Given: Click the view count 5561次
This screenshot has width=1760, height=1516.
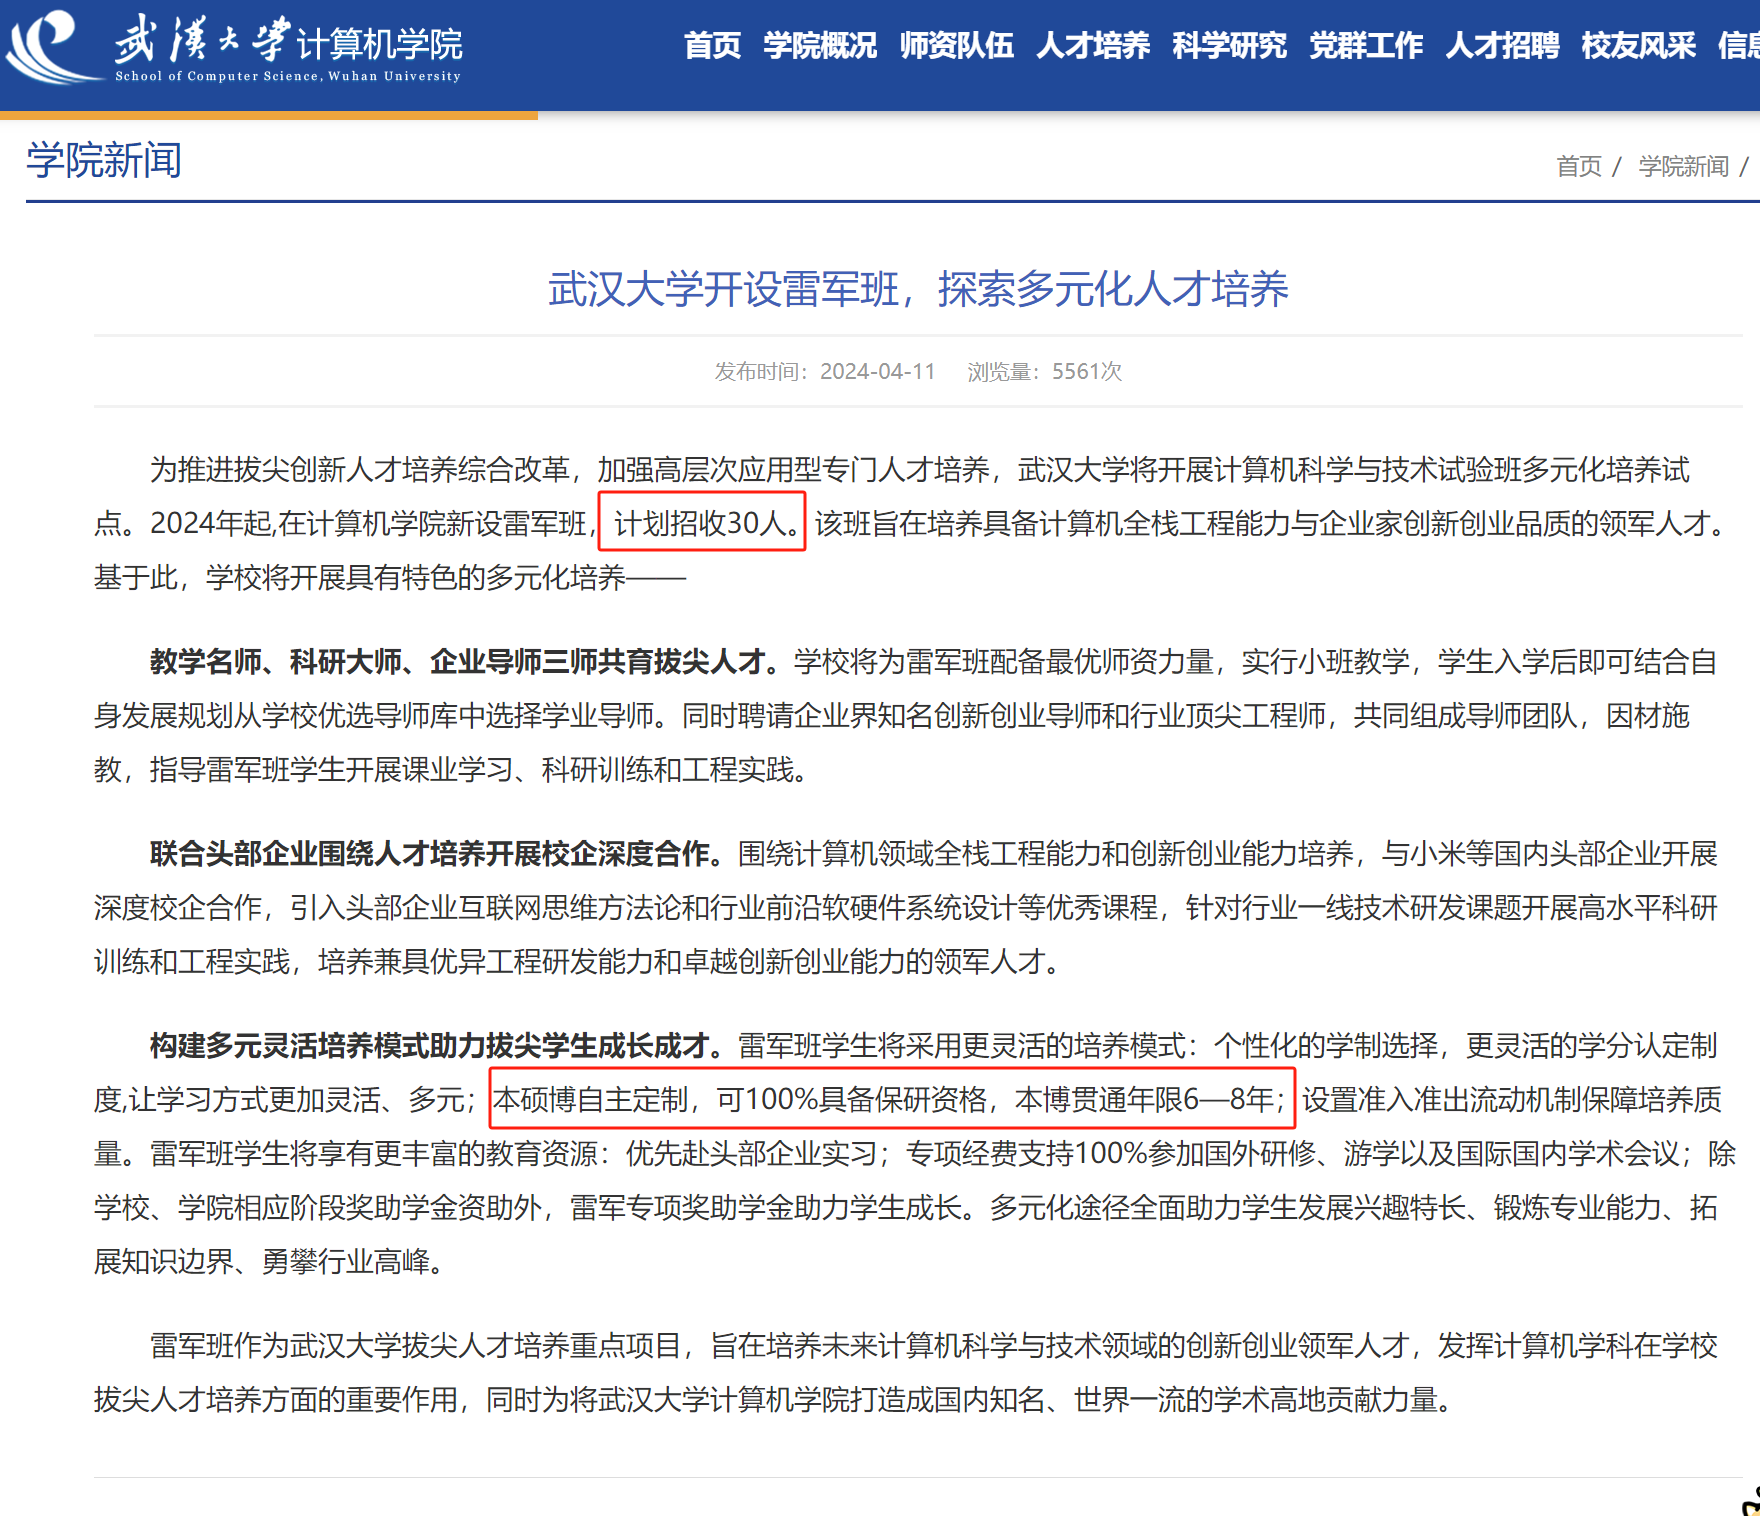Looking at the screenshot, I should [1086, 372].
